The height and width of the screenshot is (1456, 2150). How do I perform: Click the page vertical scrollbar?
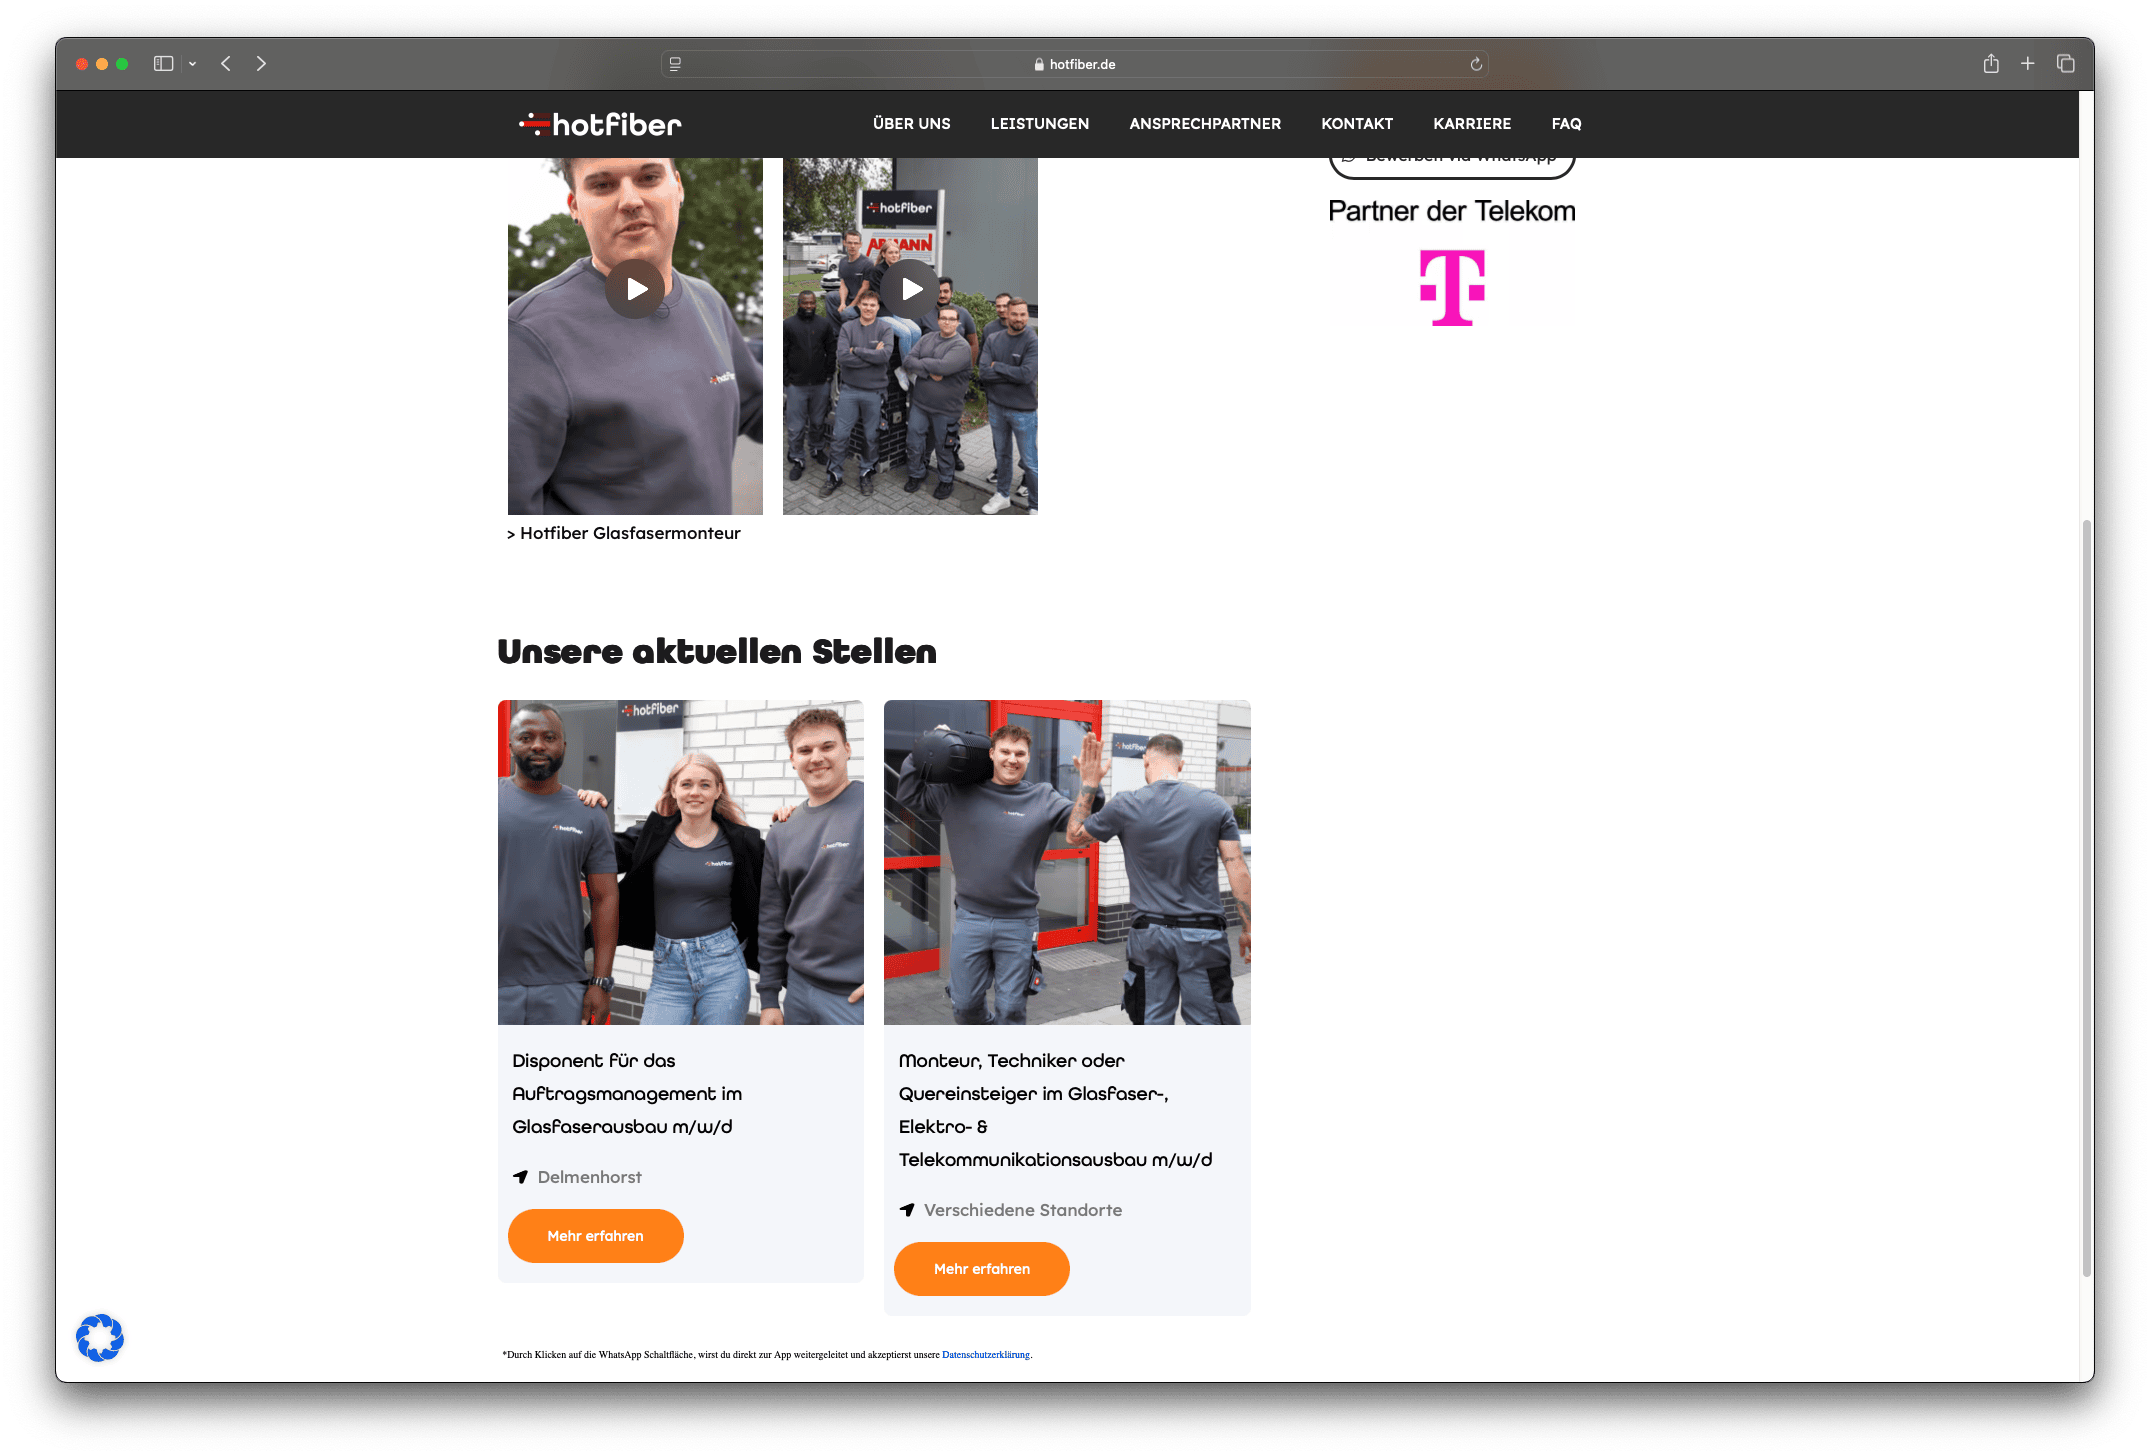[2086, 898]
